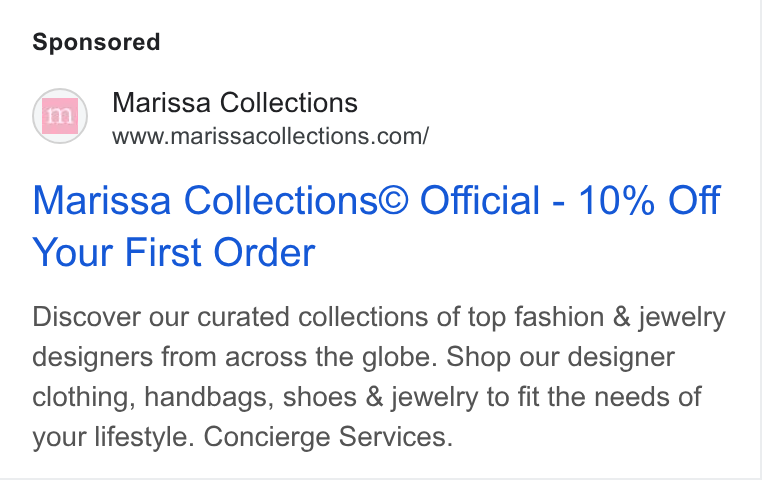Click "top fashion & jewelry" description text

pyautogui.click(x=597, y=317)
